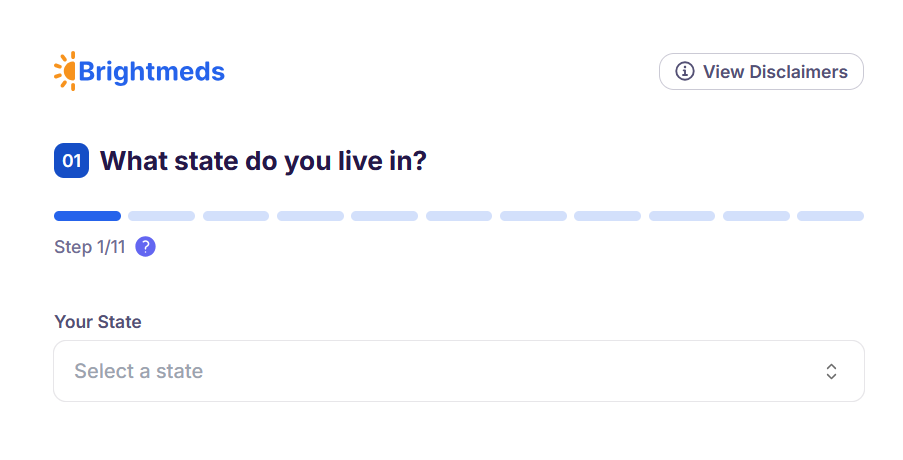Click the fourth progress bar segment

310,216
